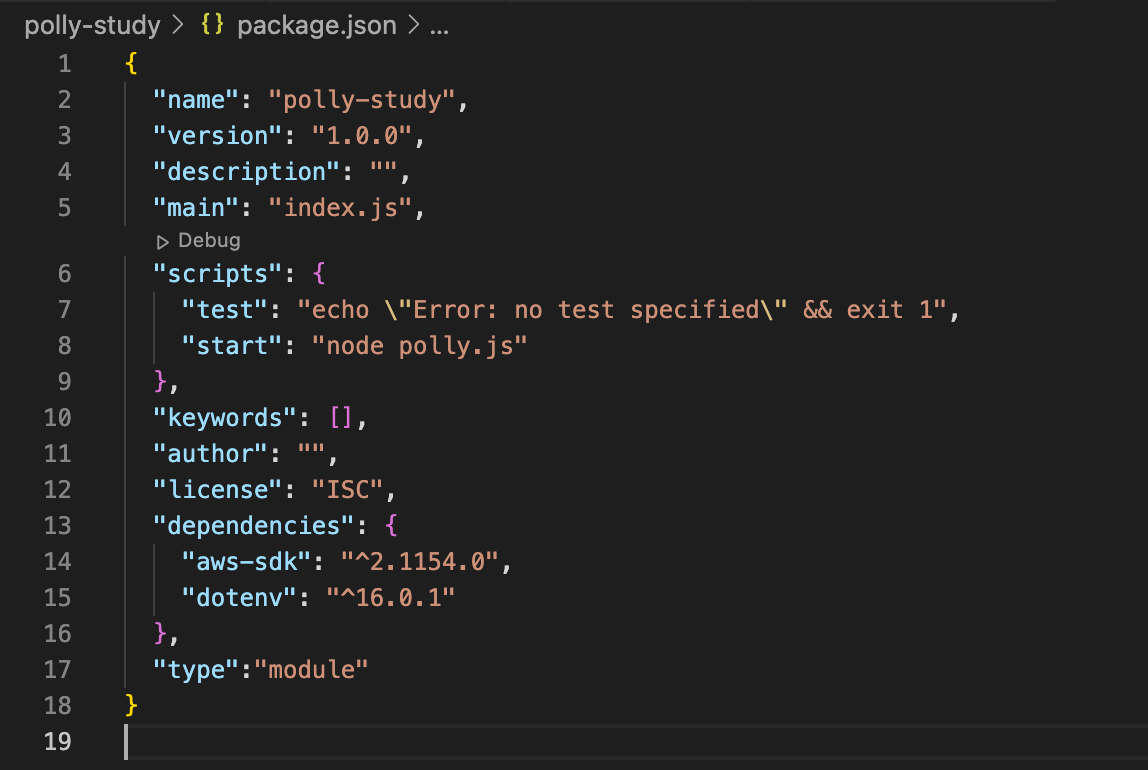Click the JSON braces file icon in breadcrumb
This screenshot has width=1148, height=770.
click(212, 24)
